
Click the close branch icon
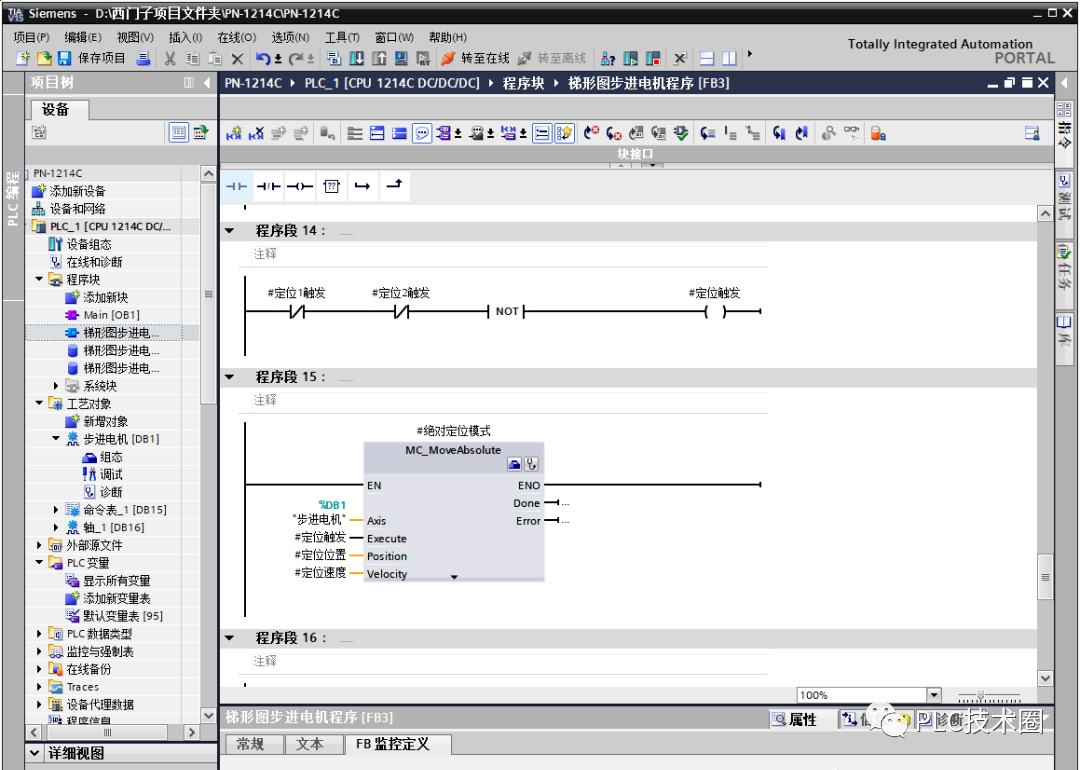click(394, 185)
